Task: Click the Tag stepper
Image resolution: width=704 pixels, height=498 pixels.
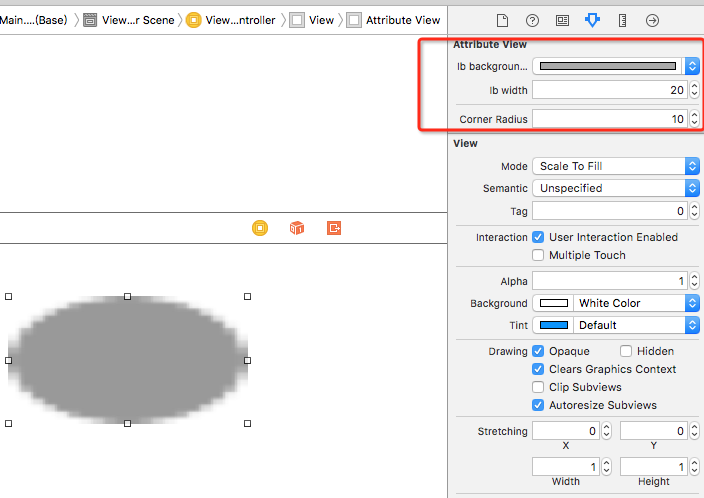Action: 695,211
